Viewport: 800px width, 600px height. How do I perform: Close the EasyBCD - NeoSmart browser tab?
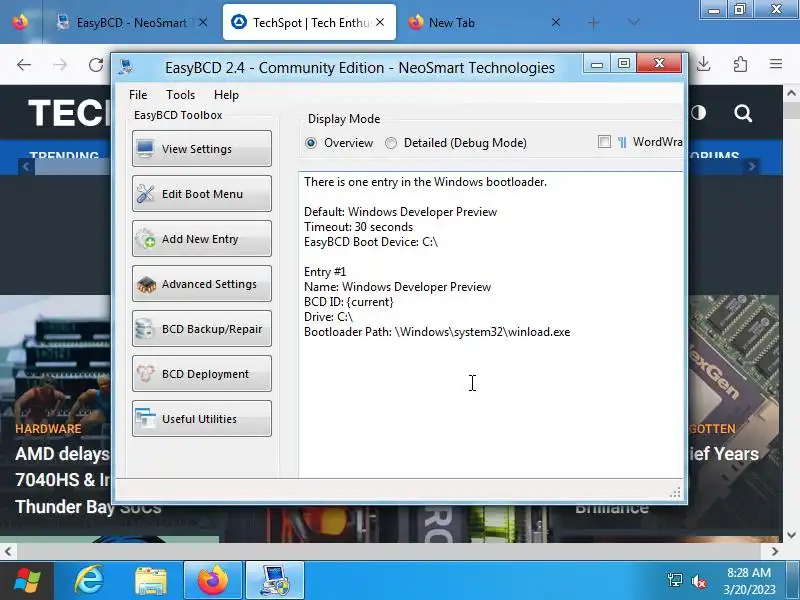pyautogui.click(x=203, y=22)
